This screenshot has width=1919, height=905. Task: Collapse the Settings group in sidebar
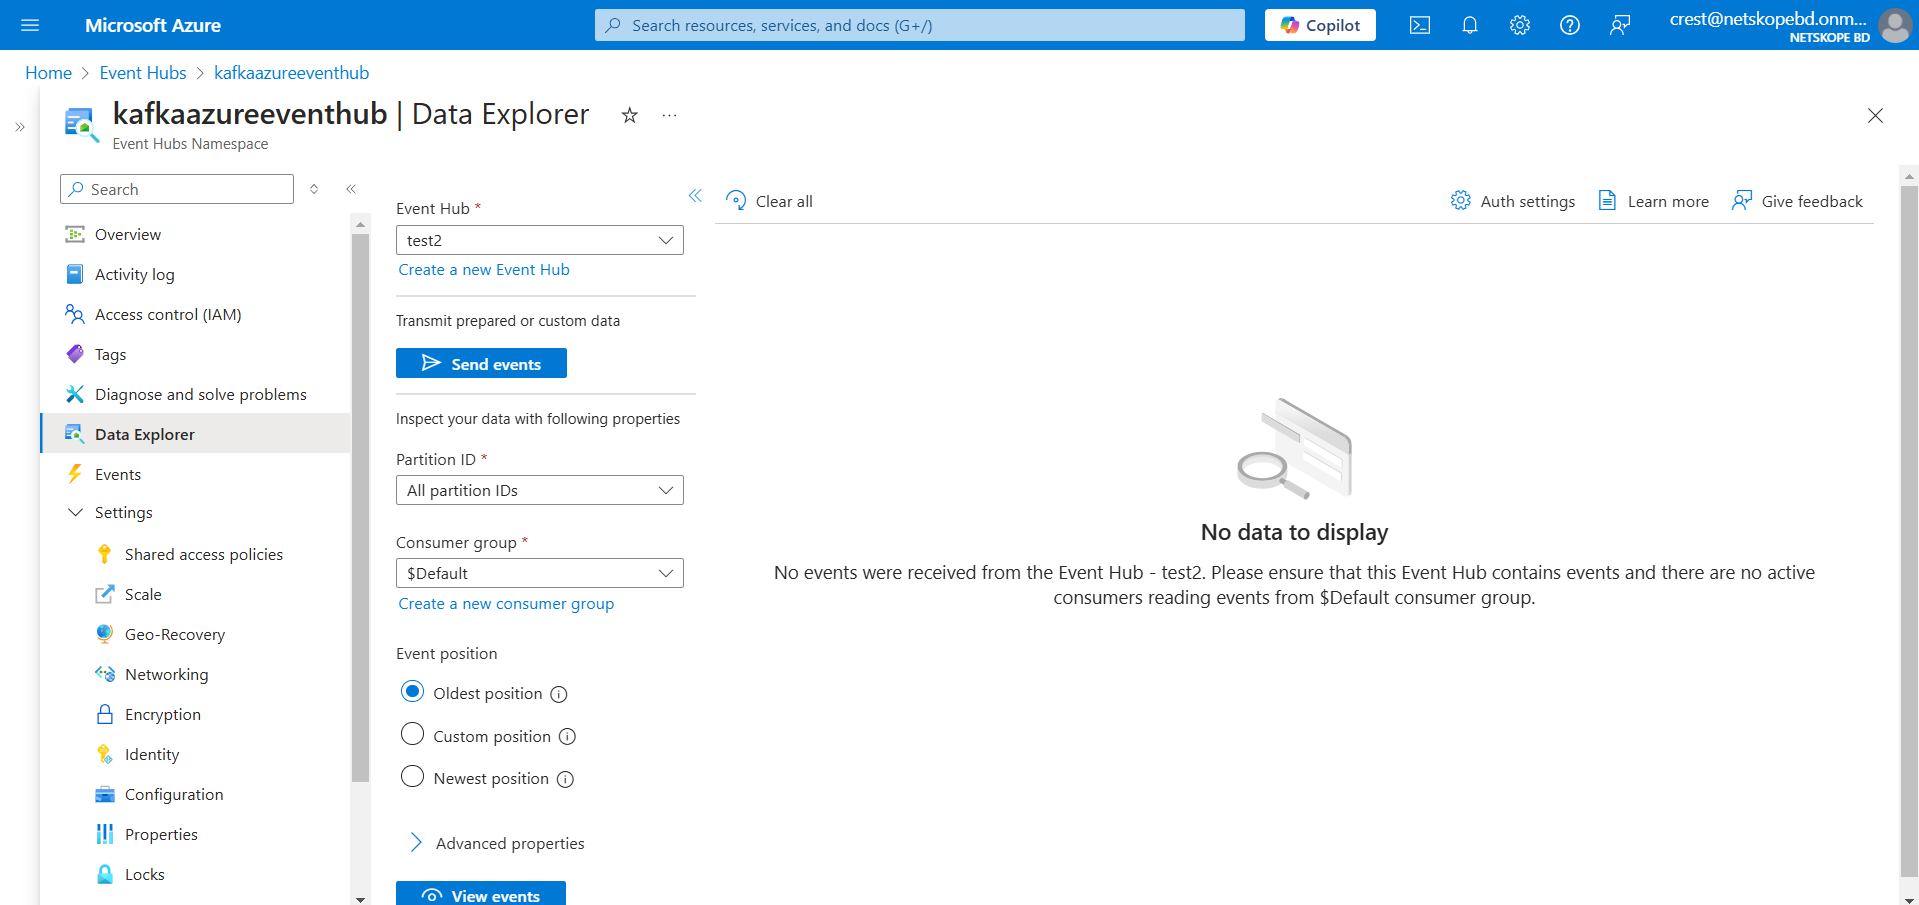point(75,512)
